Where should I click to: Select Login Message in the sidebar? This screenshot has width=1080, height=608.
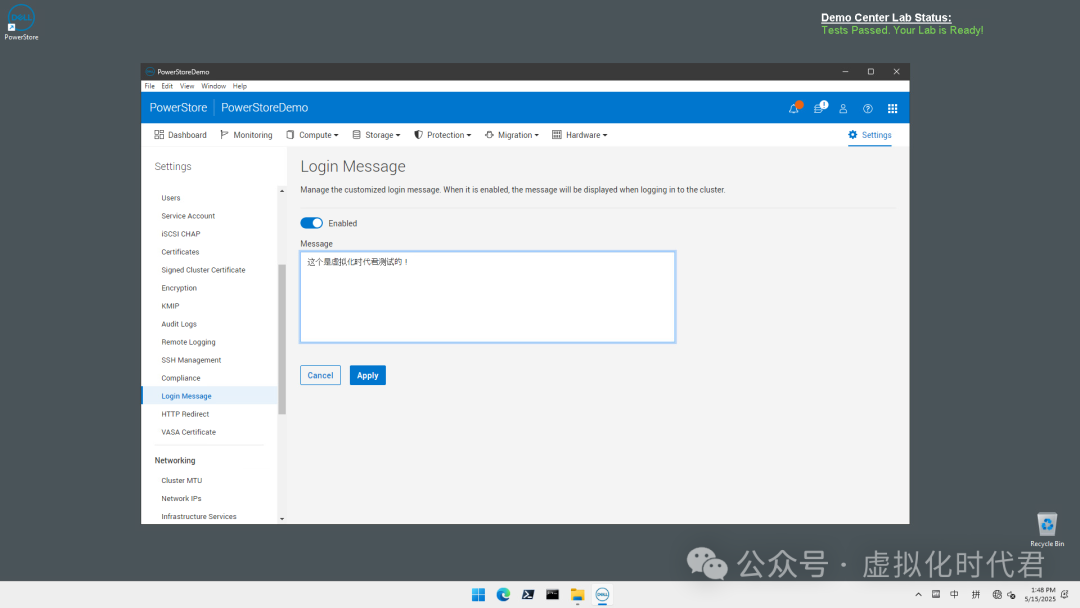click(210, 396)
